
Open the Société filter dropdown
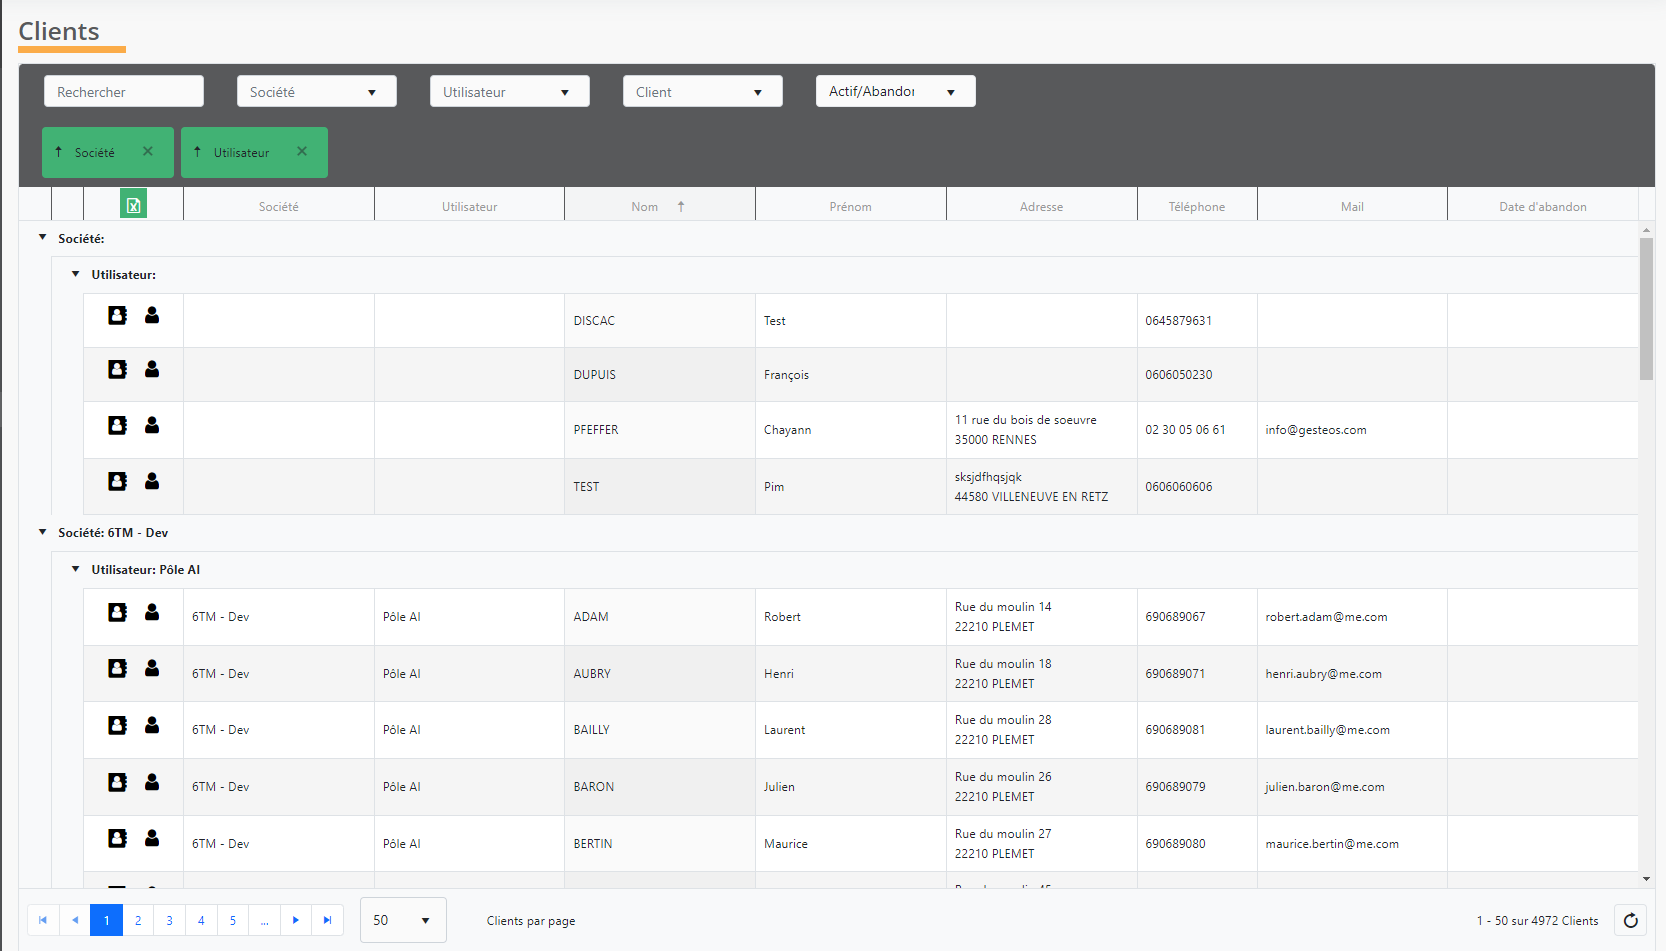tap(316, 92)
